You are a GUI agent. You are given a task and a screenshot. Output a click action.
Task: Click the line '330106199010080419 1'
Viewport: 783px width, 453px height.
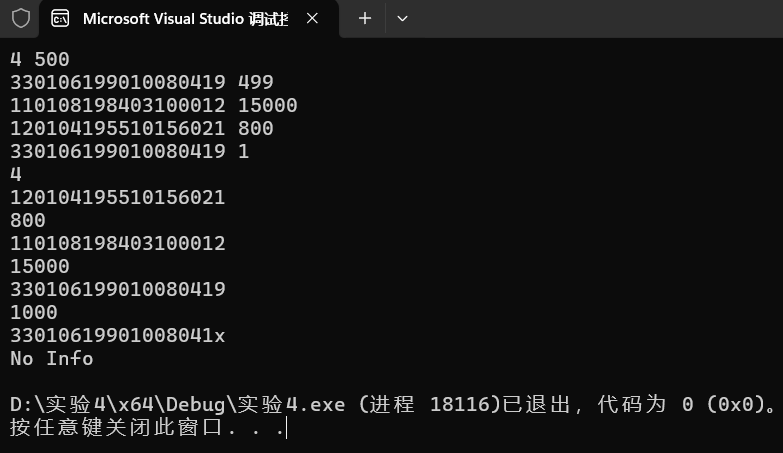click(x=129, y=151)
